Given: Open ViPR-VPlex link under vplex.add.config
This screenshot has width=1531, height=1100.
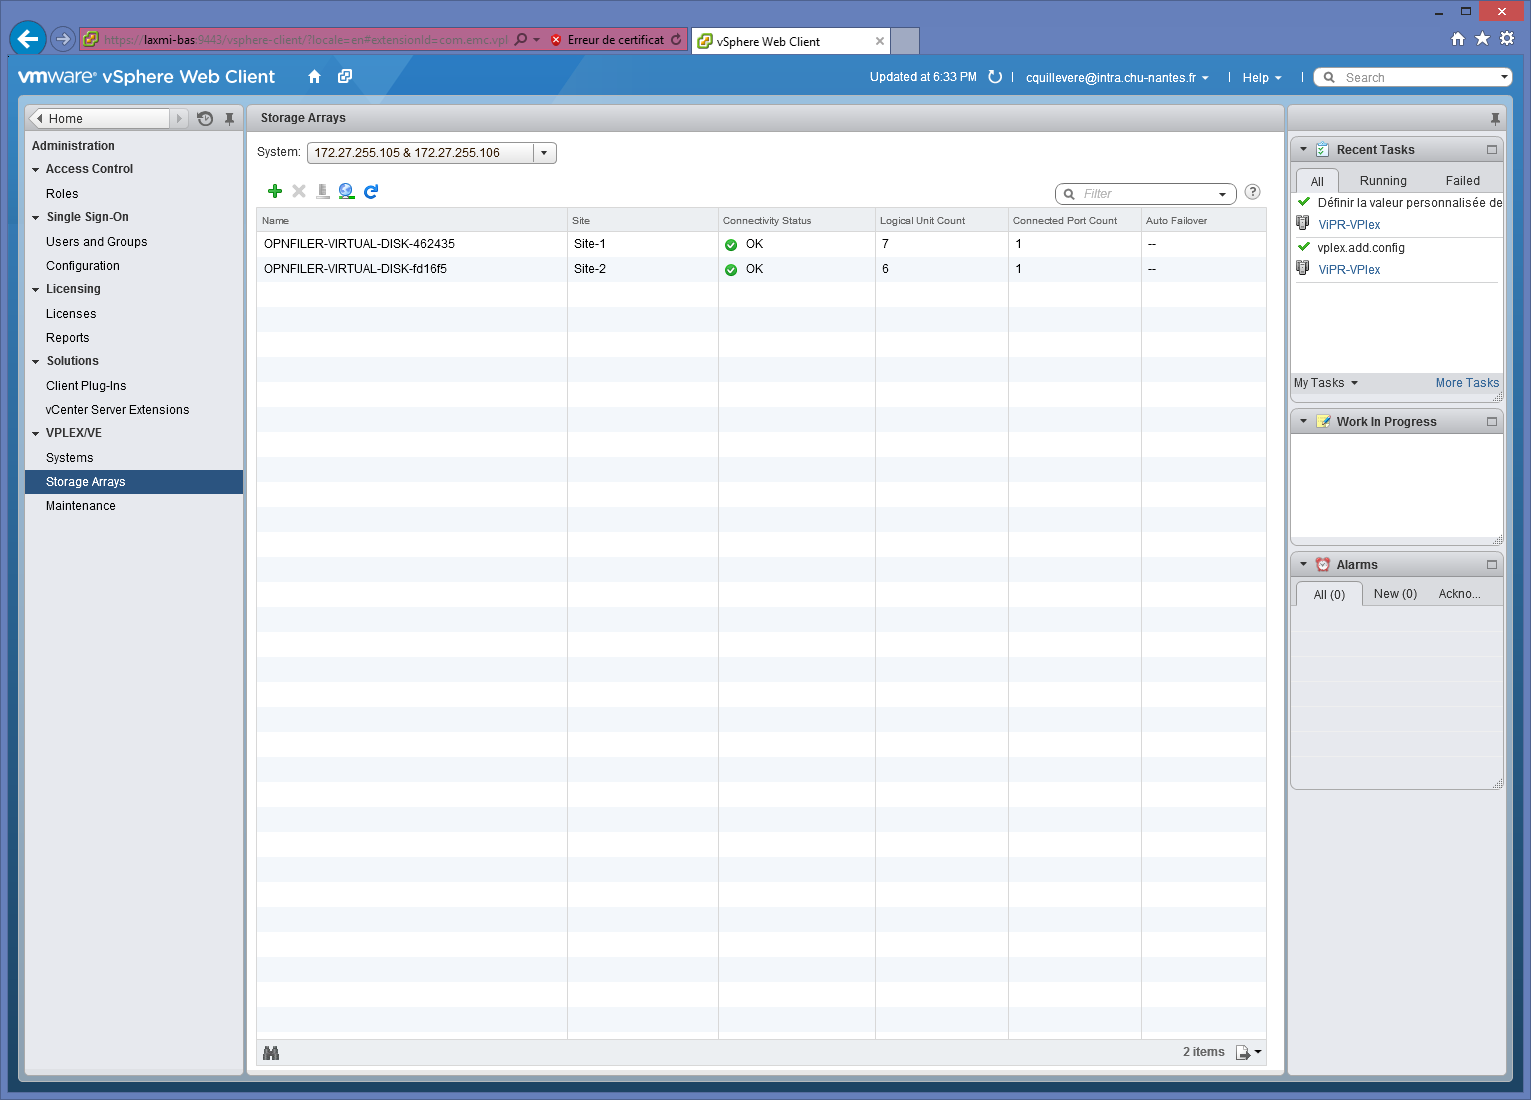Looking at the screenshot, I should 1349,270.
